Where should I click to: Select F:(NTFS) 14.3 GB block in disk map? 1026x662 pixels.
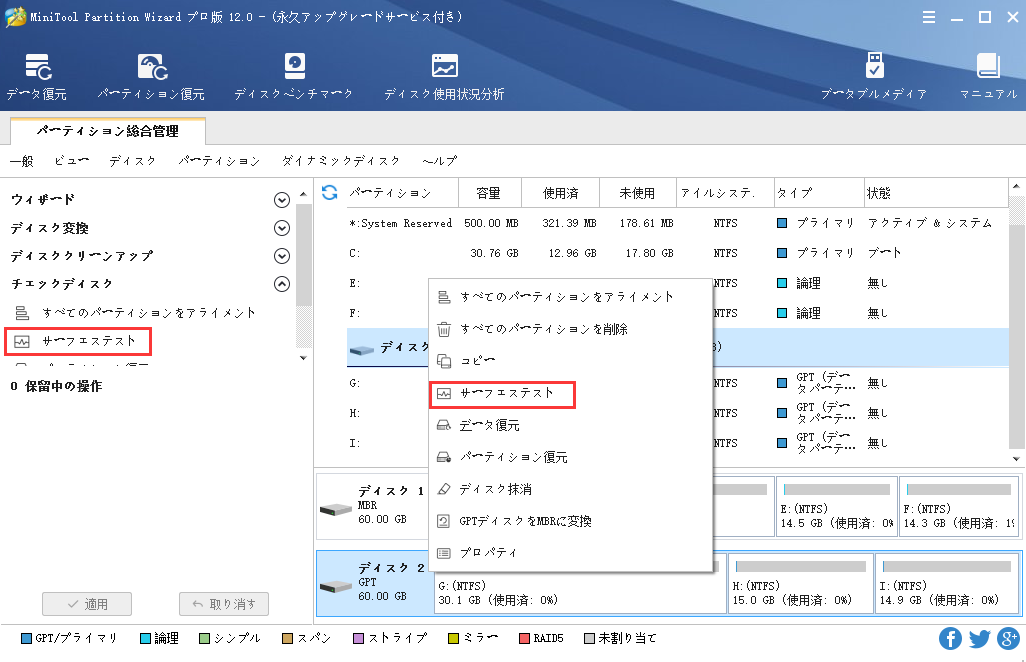point(959,506)
